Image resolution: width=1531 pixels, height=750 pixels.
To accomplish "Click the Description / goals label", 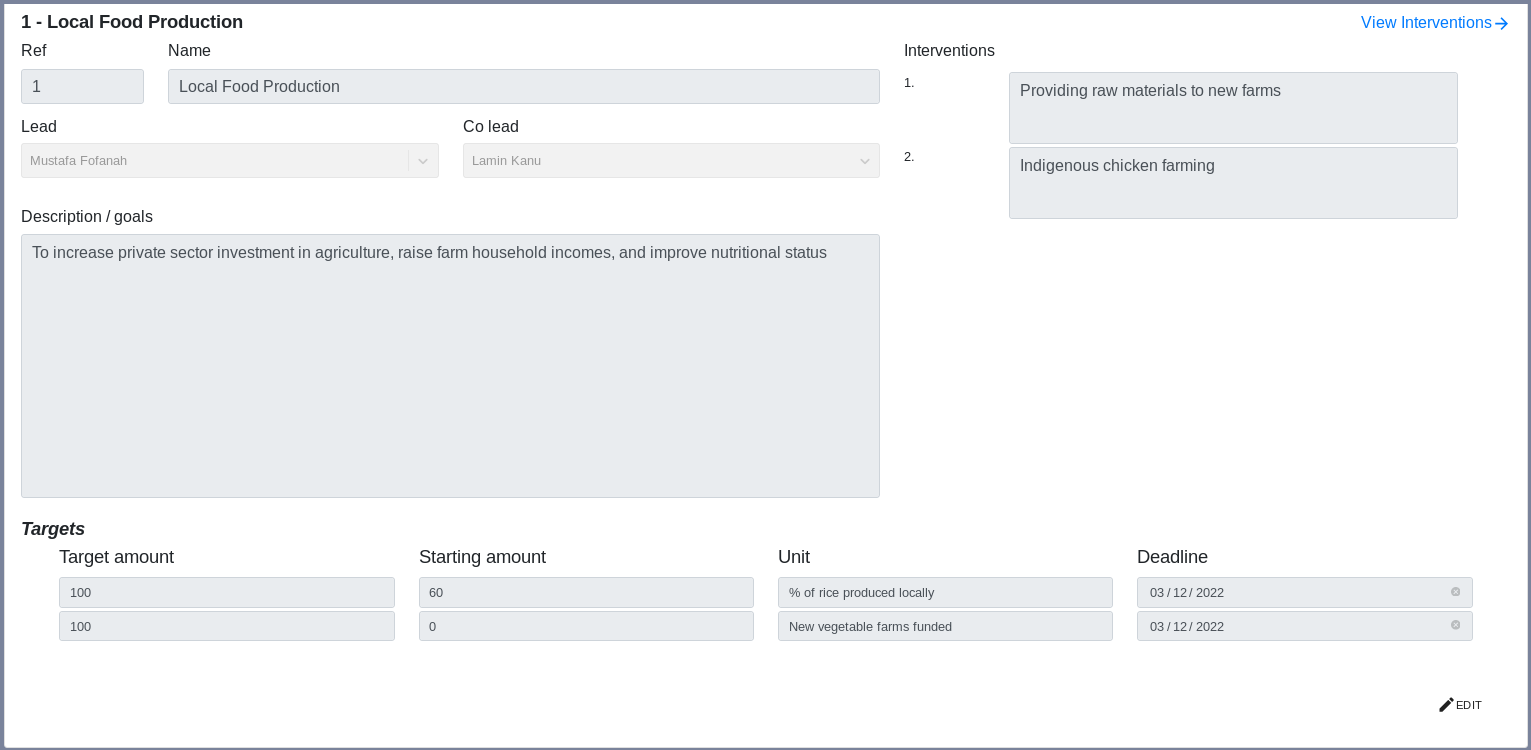I will [87, 217].
